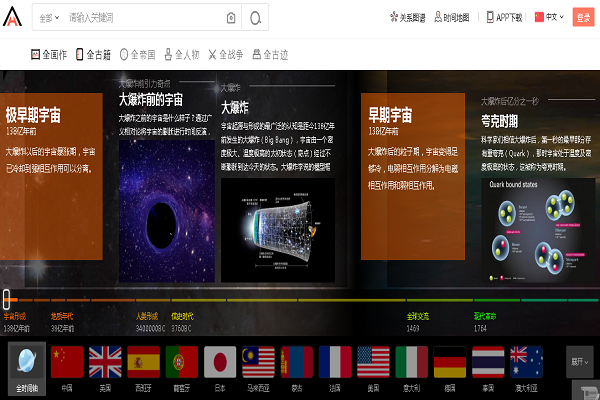This screenshot has height=400, width=600.
Task: Select the 全战争 wars tab
Action: (226, 54)
